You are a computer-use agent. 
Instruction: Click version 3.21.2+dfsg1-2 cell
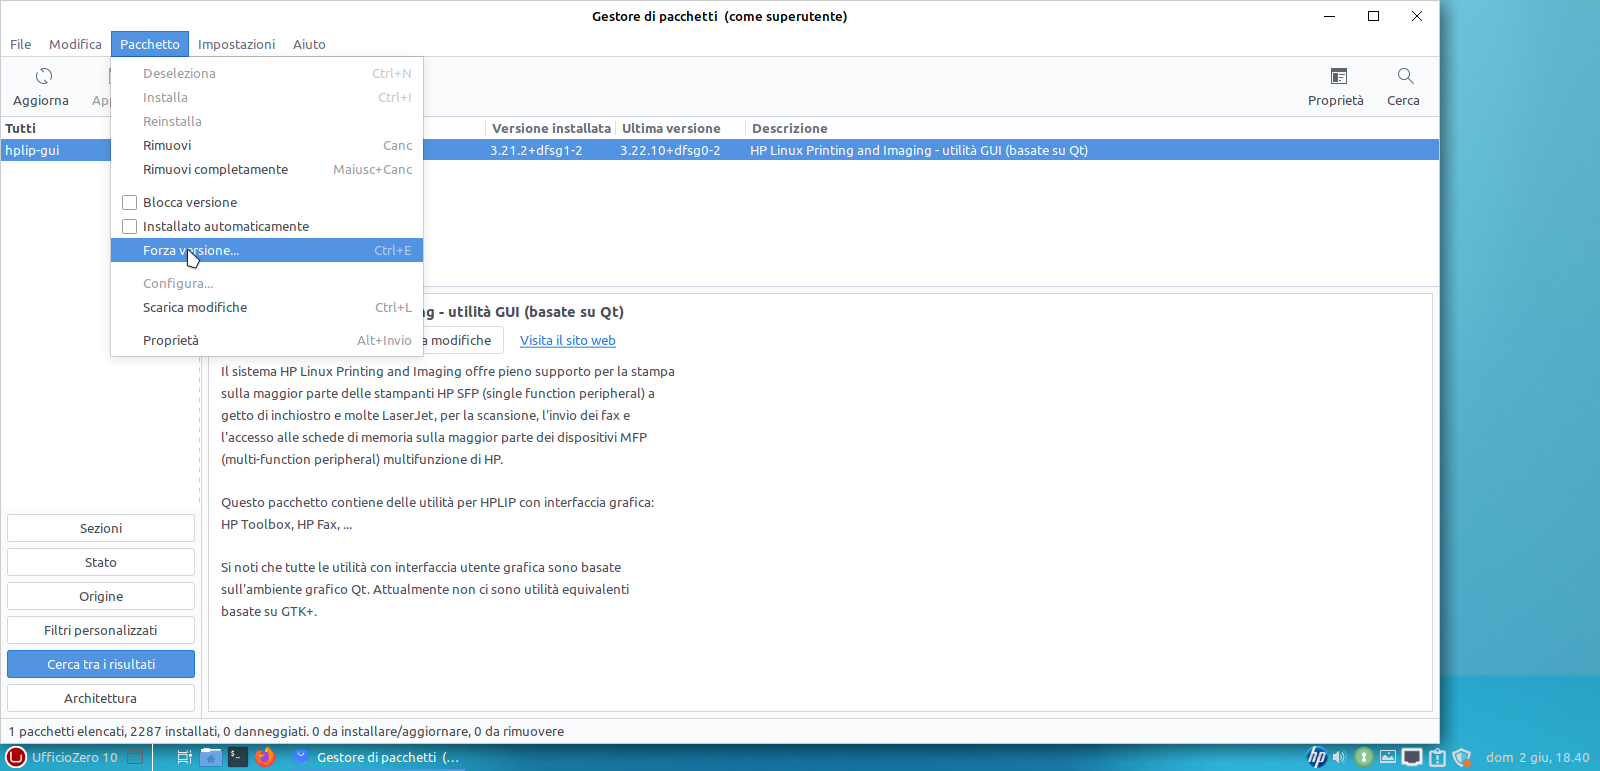pos(536,150)
